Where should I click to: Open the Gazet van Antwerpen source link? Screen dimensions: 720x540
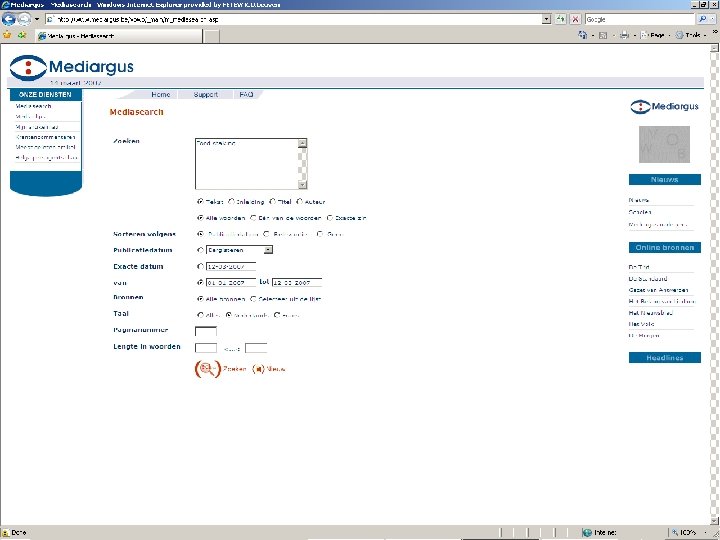pyautogui.click(x=658, y=290)
